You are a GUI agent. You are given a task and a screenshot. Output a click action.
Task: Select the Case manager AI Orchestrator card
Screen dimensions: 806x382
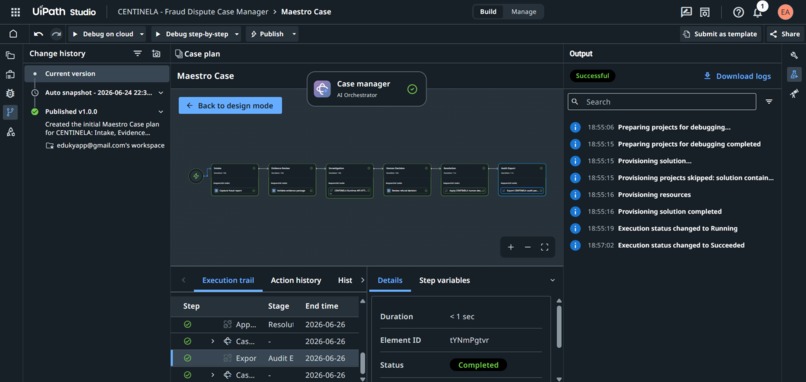pos(367,89)
